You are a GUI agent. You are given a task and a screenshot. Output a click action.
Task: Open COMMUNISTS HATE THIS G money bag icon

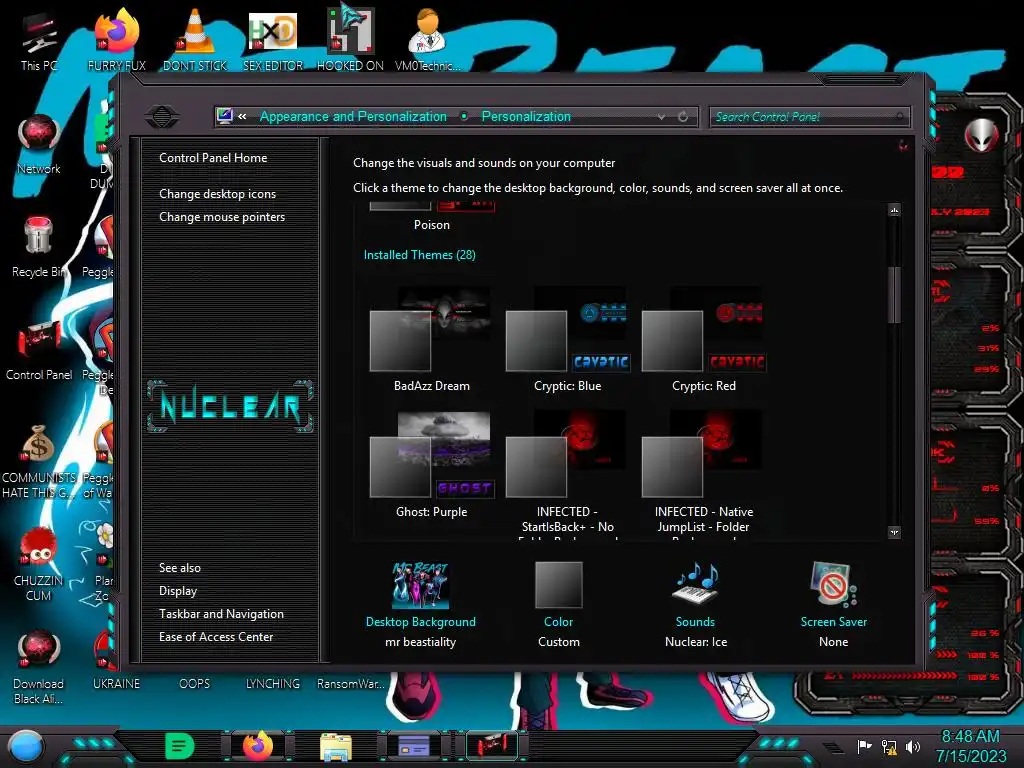39,461
